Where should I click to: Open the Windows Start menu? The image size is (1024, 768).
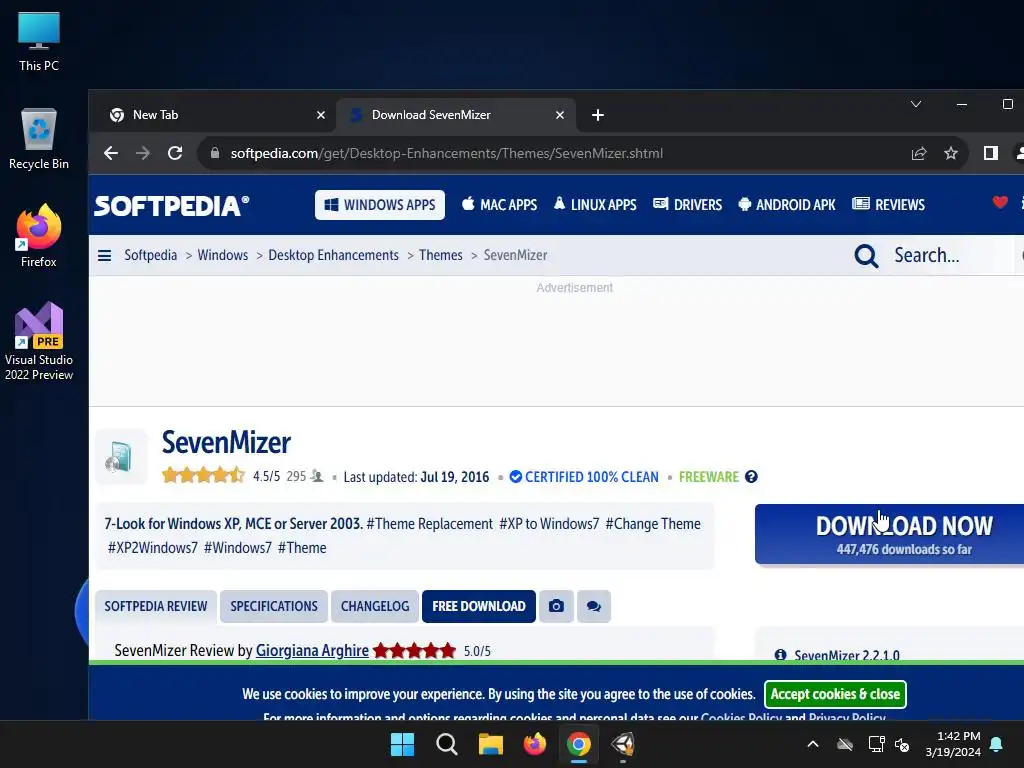click(402, 744)
